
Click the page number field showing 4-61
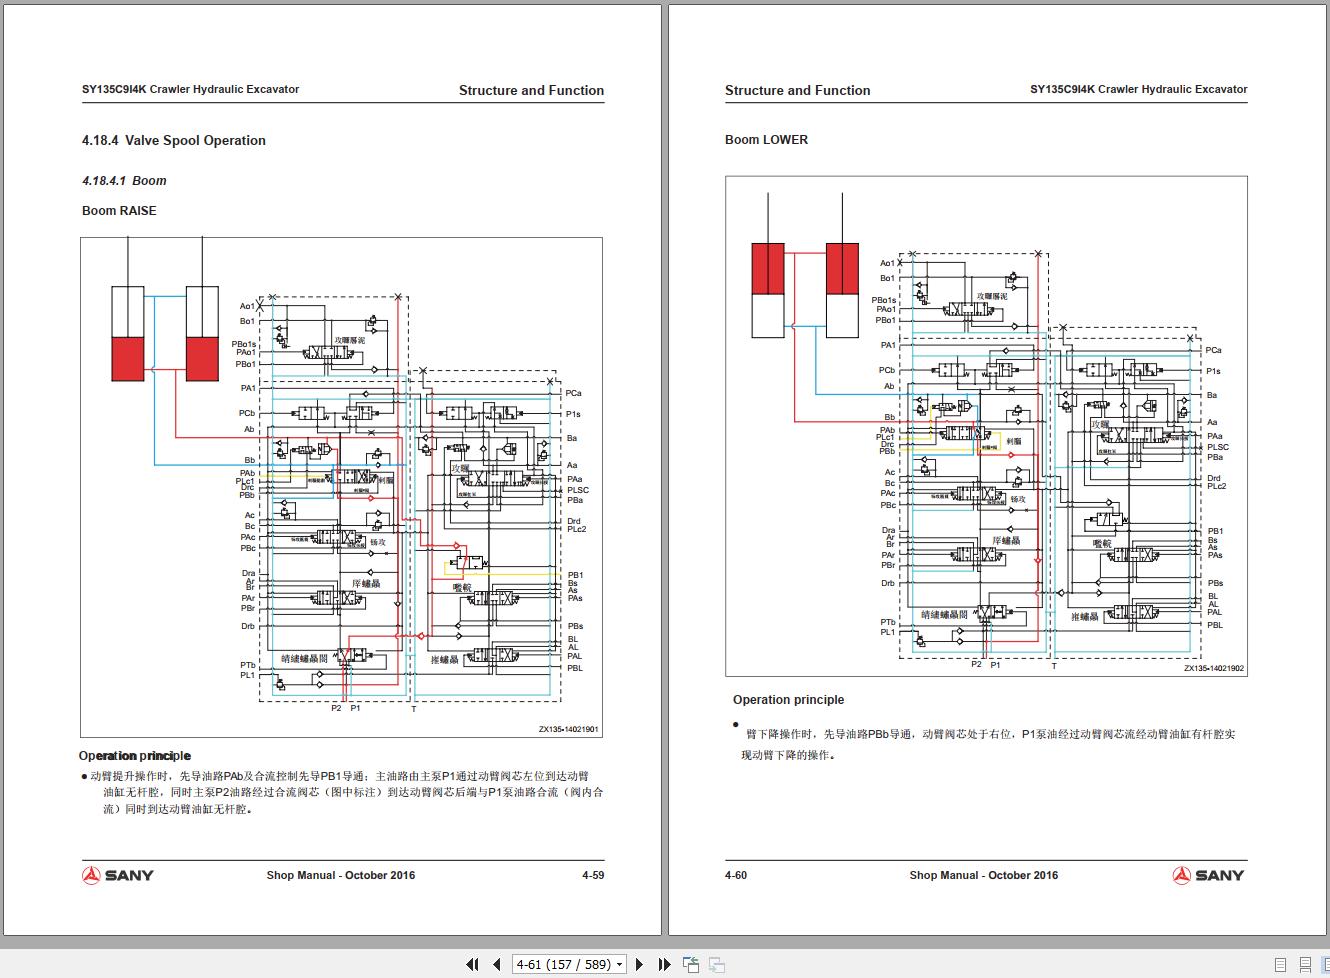point(562,965)
